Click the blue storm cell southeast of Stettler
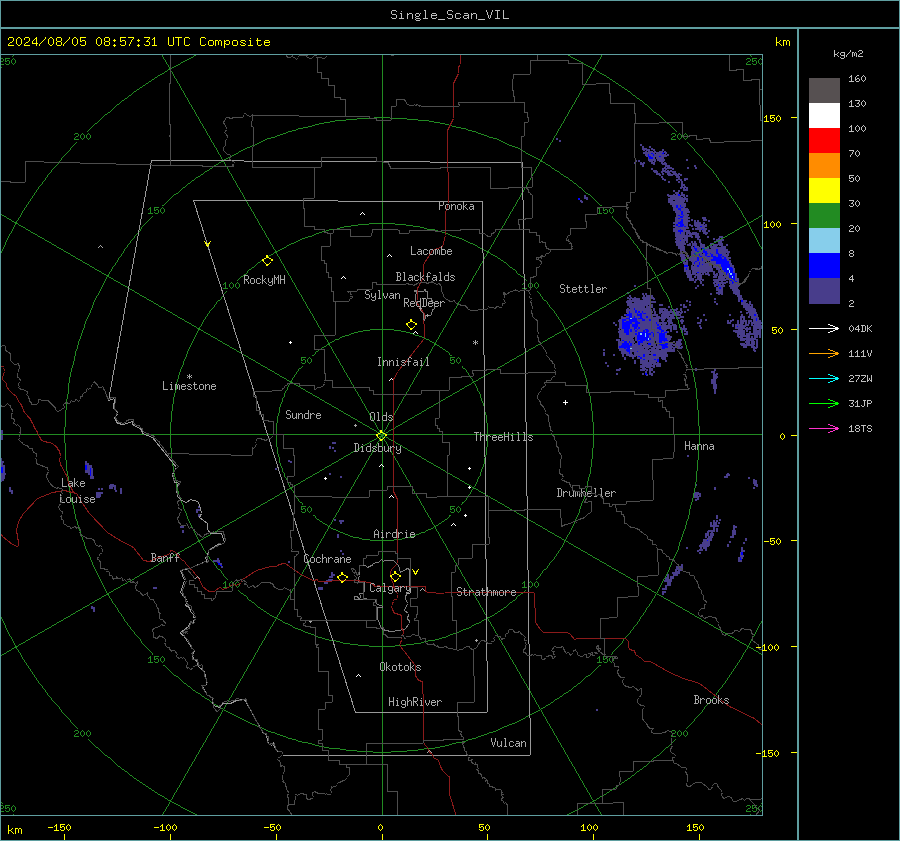900x841 pixels. pyautogui.click(x=647, y=335)
